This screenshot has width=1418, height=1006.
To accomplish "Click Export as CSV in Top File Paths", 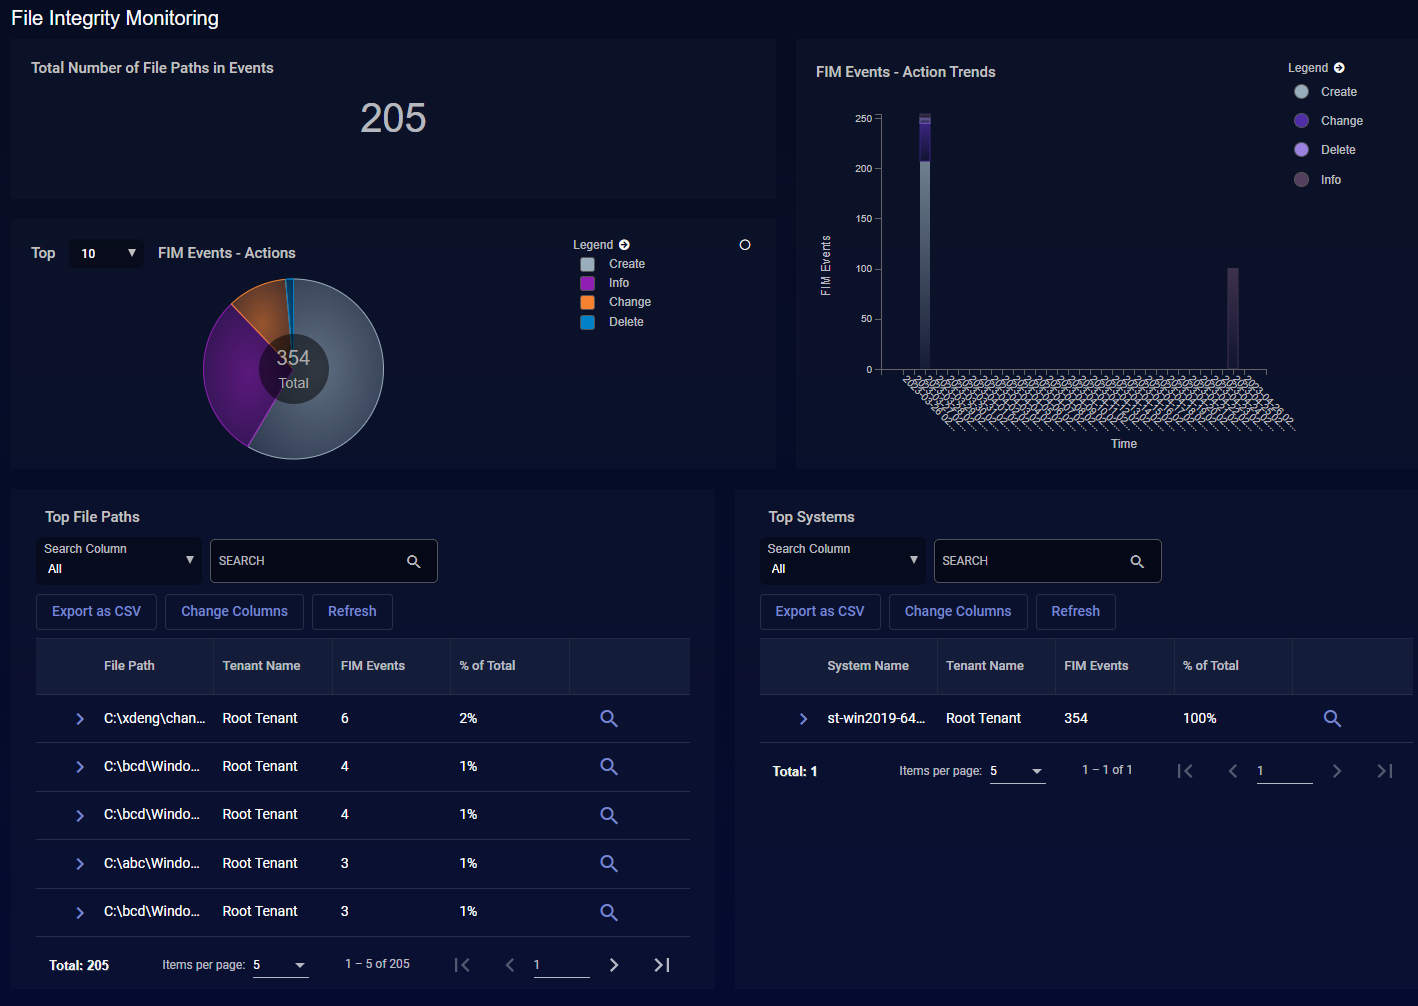I will point(96,611).
